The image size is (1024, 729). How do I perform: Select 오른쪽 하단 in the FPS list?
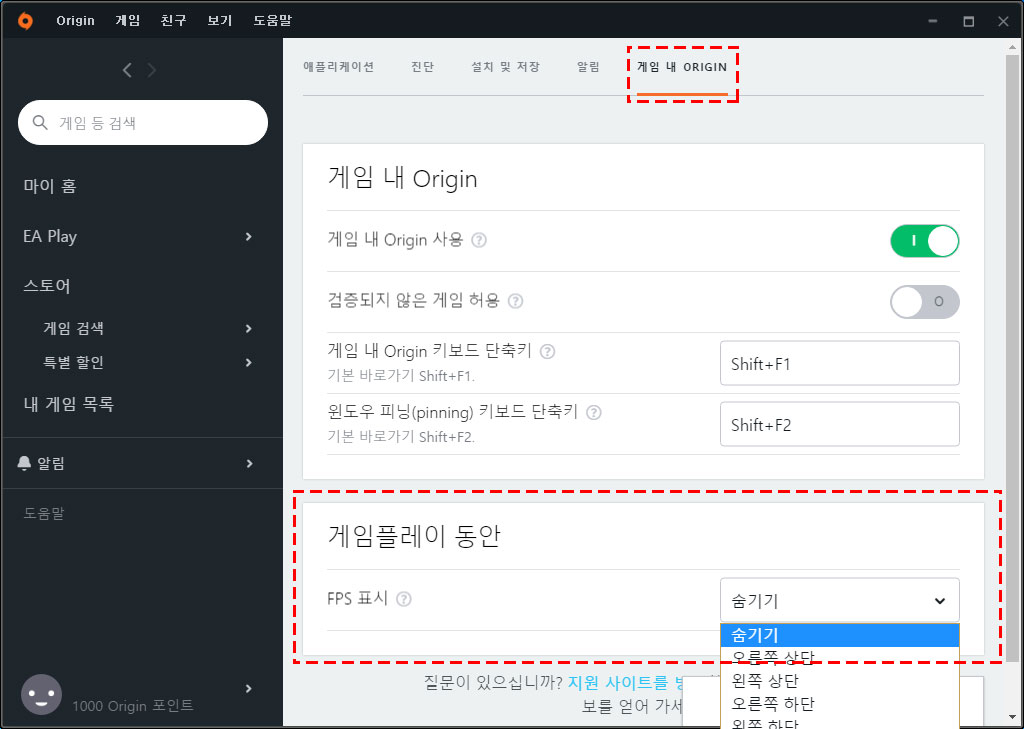click(x=840, y=704)
